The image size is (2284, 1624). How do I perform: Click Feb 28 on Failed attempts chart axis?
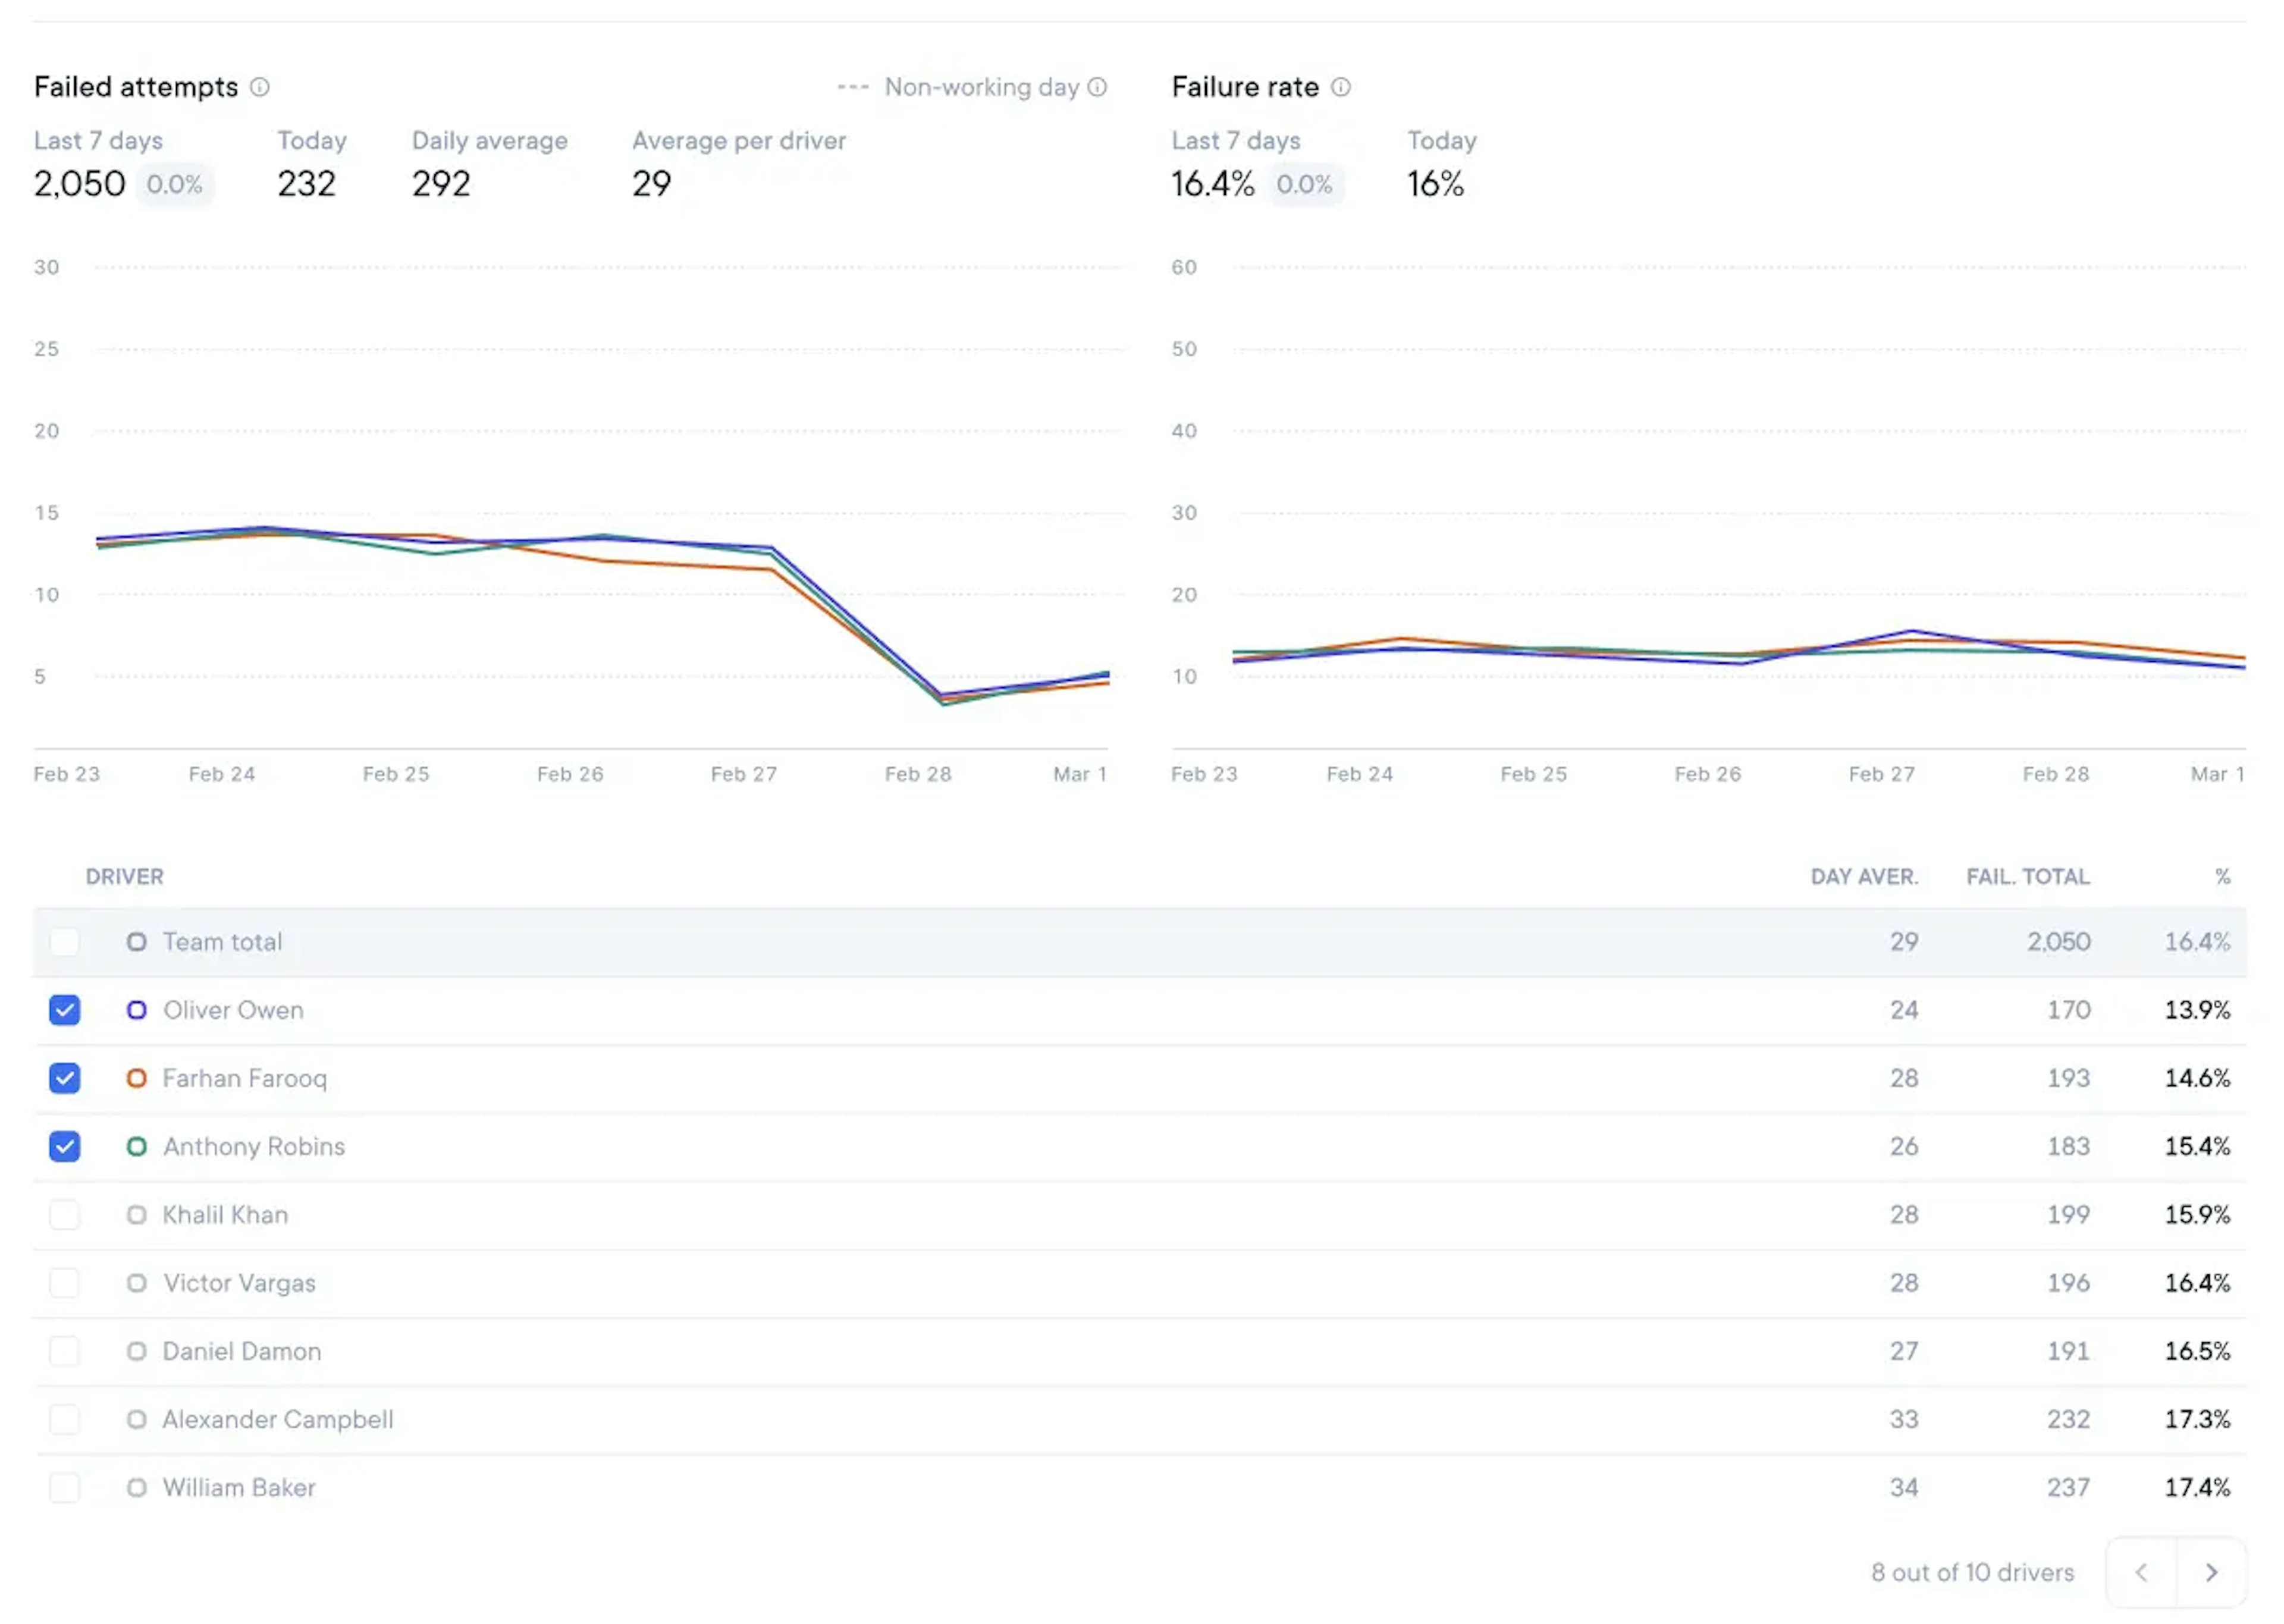click(918, 774)
